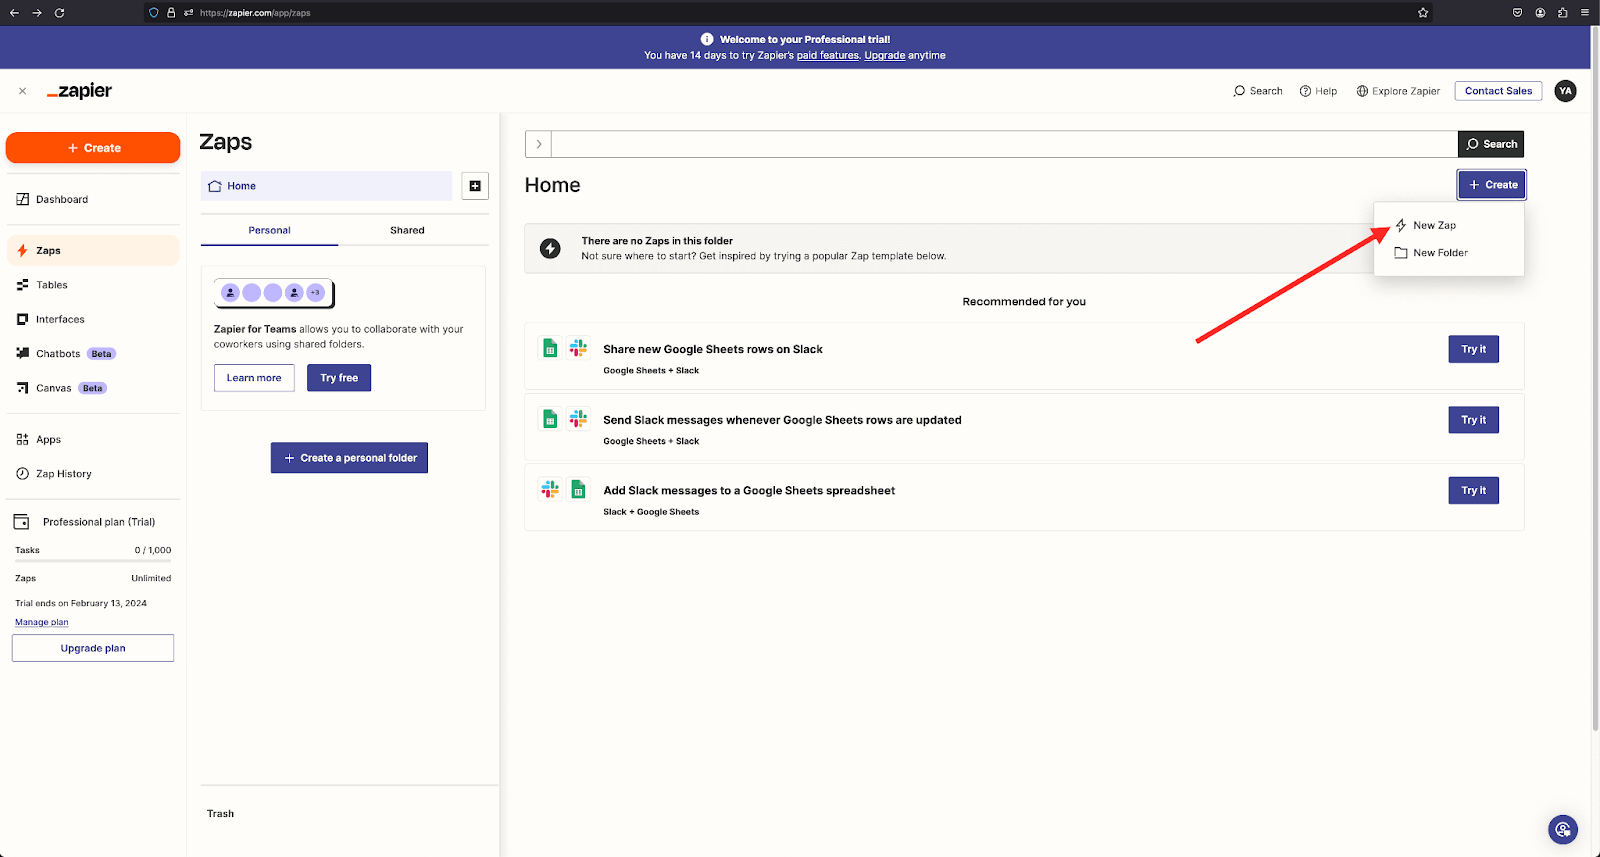This screenshot has width=1600, height=857.
Task: Click the browser back arrow
Action: point(14,13)
